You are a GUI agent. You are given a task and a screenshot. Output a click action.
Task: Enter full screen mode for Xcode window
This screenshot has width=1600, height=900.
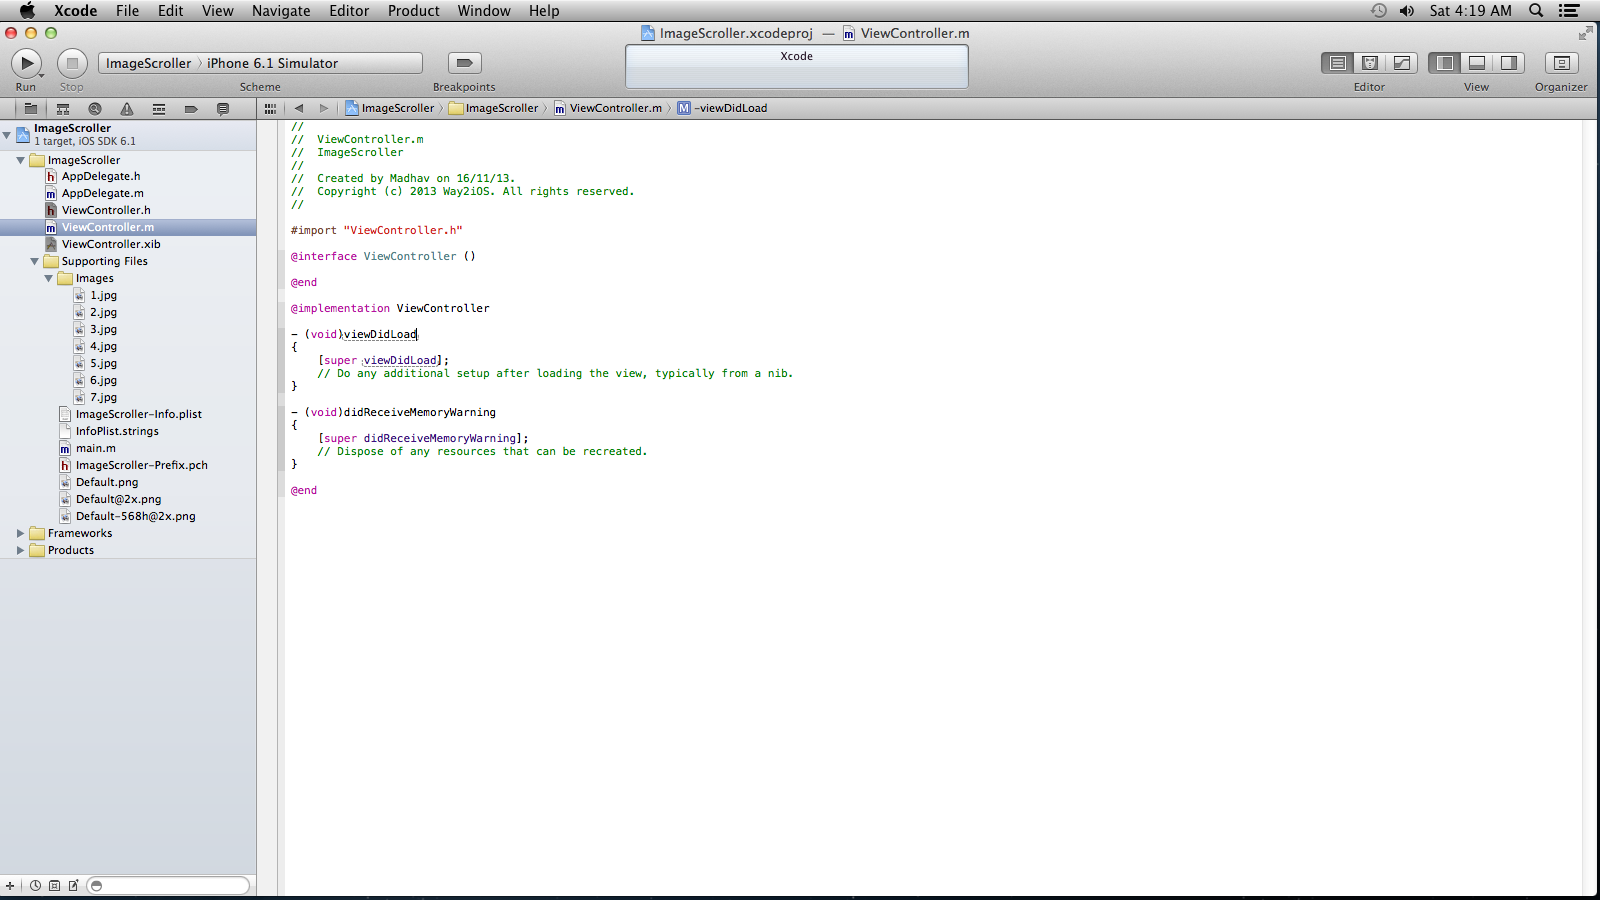(1585, 33)
